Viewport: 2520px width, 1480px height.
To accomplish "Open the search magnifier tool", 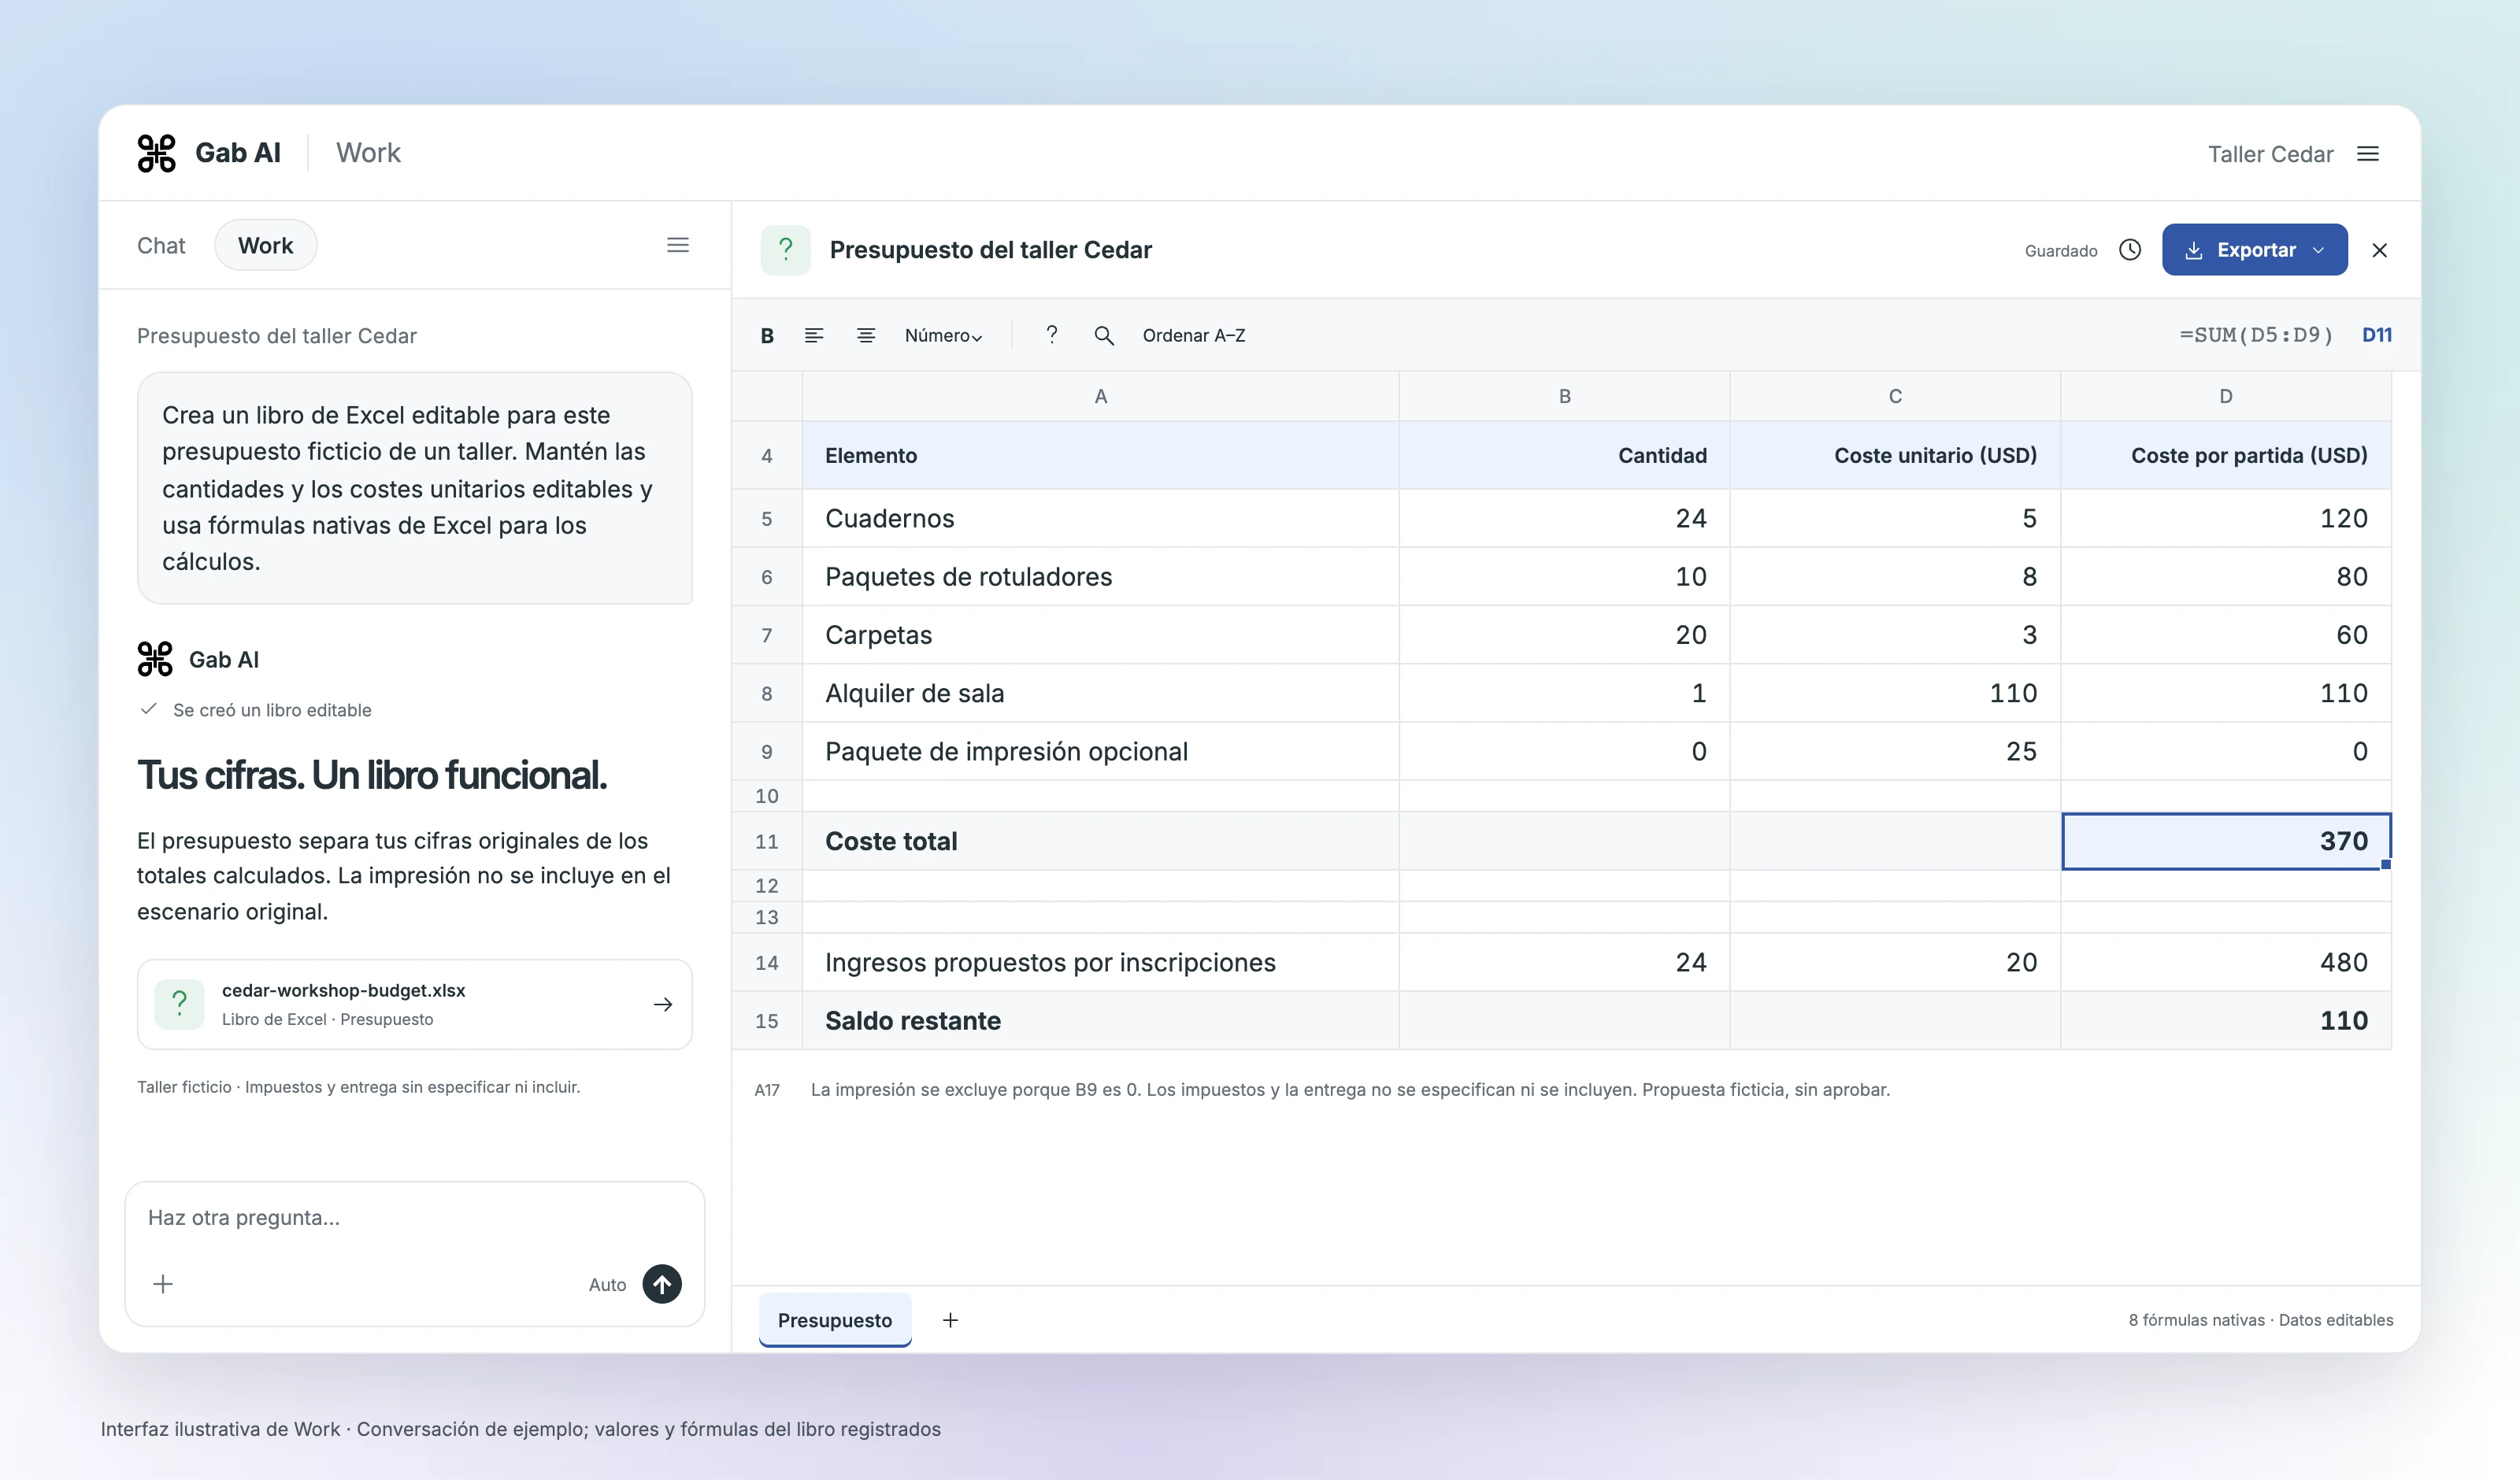I will pos(1104,336).
